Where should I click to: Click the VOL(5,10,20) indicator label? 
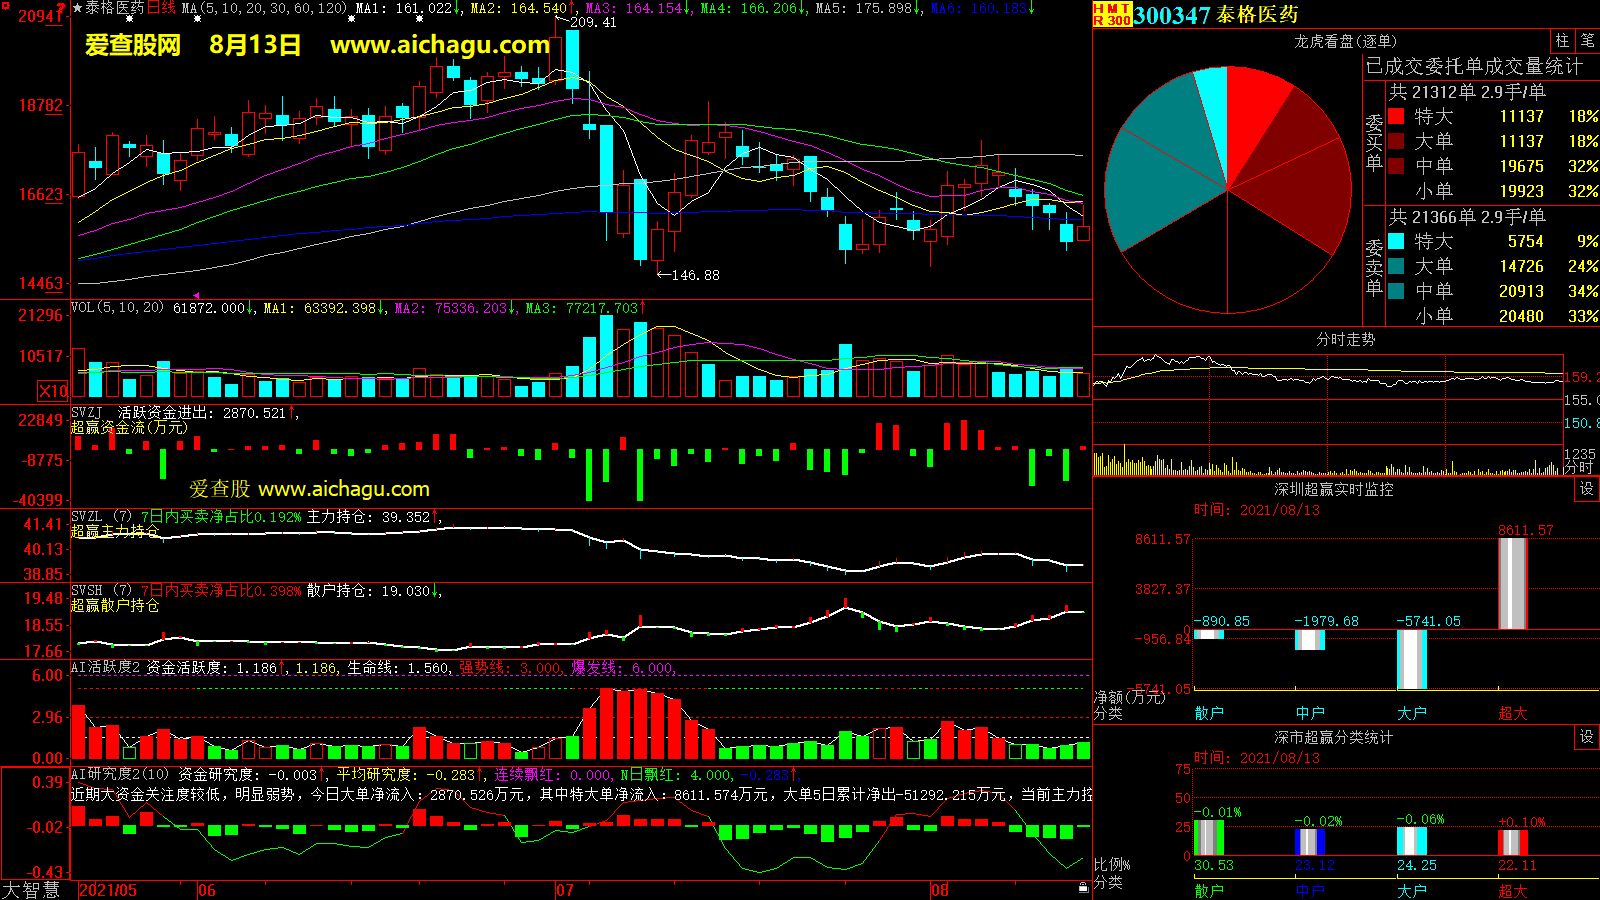tap(117, 308)
